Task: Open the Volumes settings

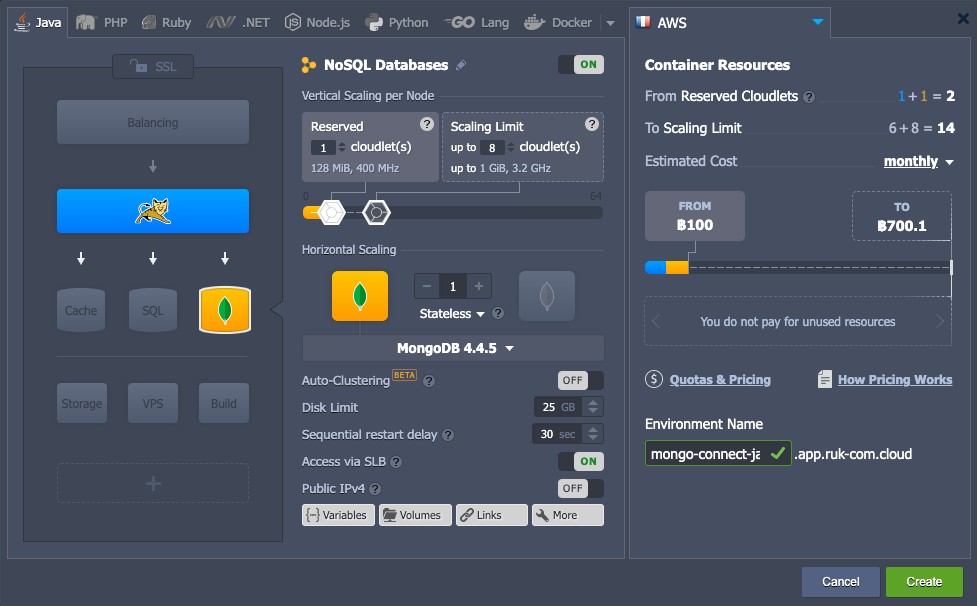Action: [x=415, y=515]
